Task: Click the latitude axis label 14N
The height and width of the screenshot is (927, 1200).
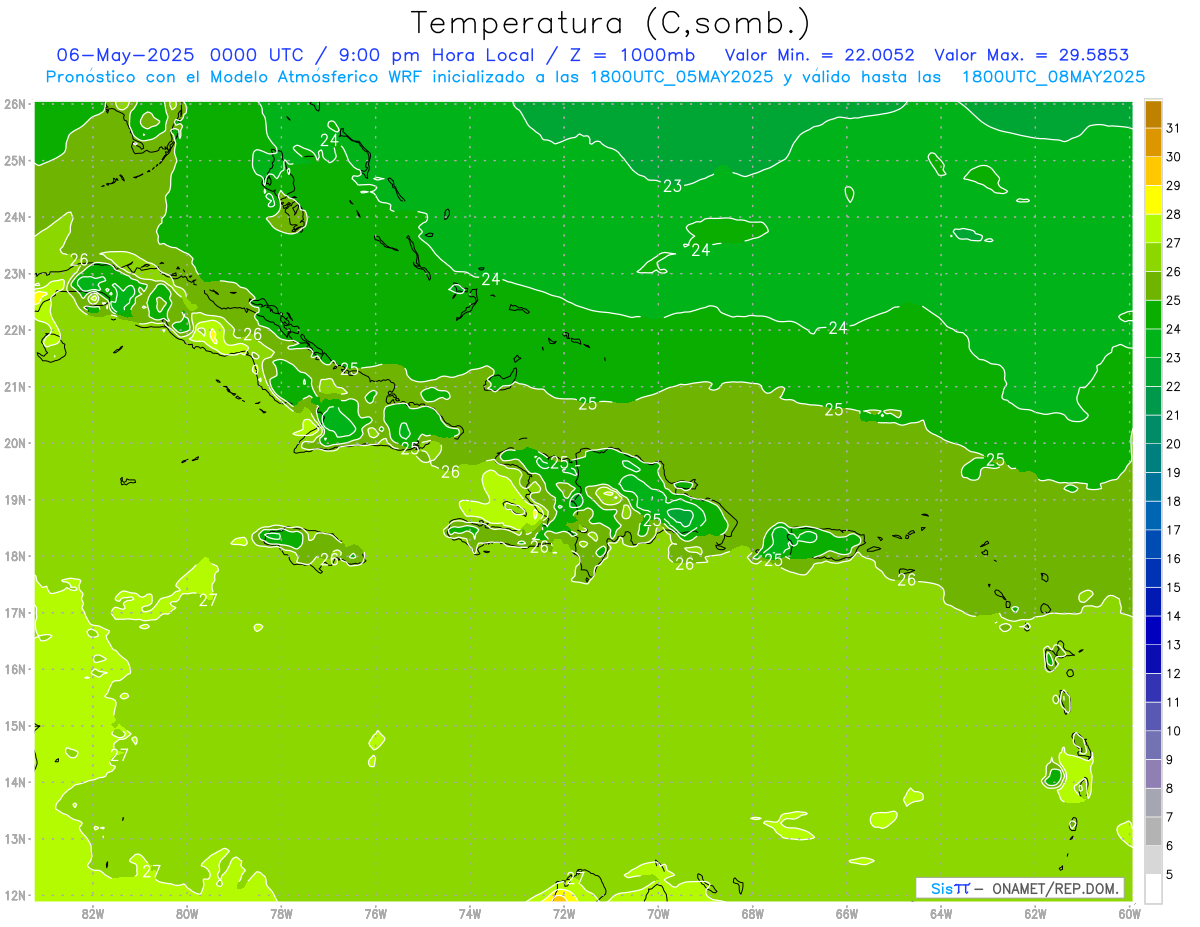Action: (15, 782)
